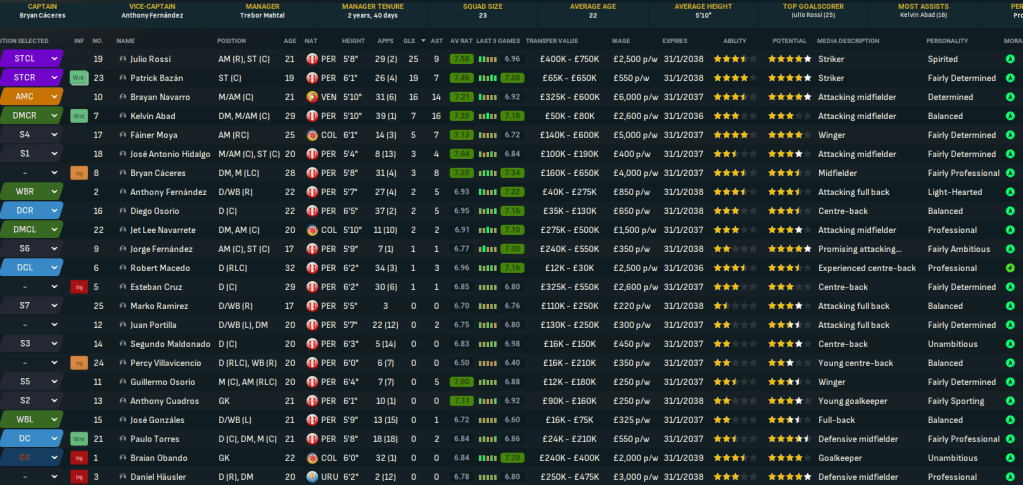Image resolution: width=1023 pixels, height=485 pixels.
Task: Sort players by the Potential column header
Action: tap(789, 41)
